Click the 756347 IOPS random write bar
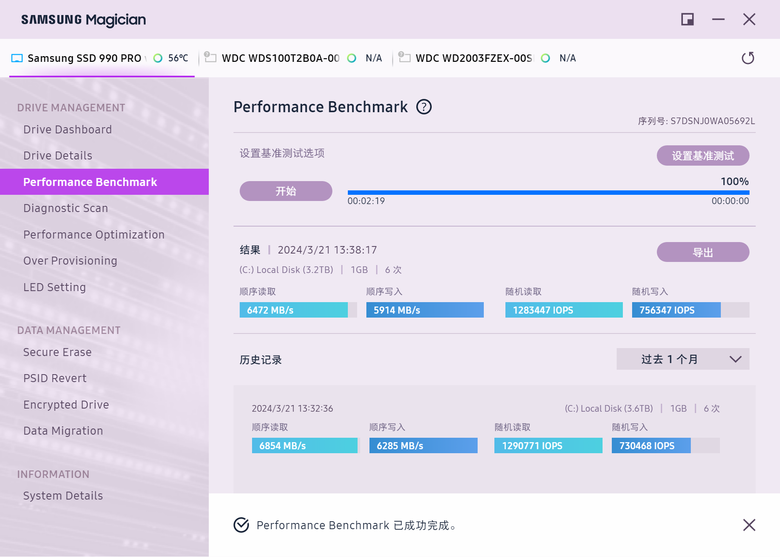This screenshot has height=557, width=780. [690, 310]
